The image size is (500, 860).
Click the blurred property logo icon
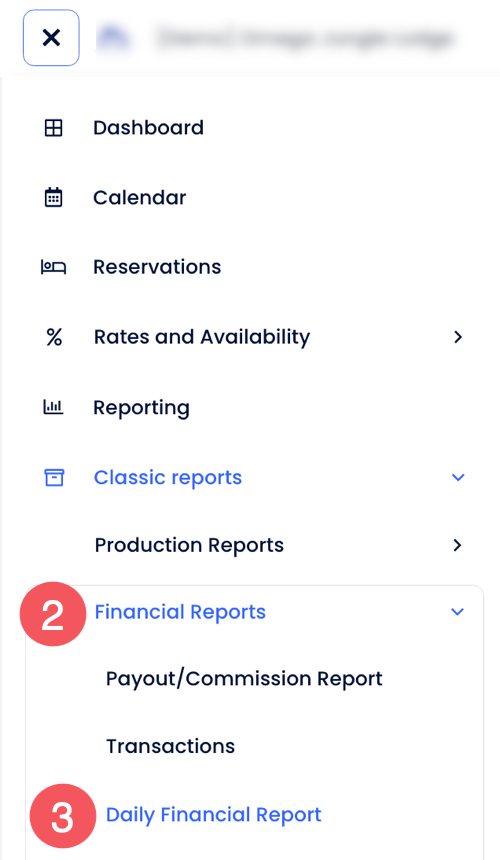(x=113, y=38)
